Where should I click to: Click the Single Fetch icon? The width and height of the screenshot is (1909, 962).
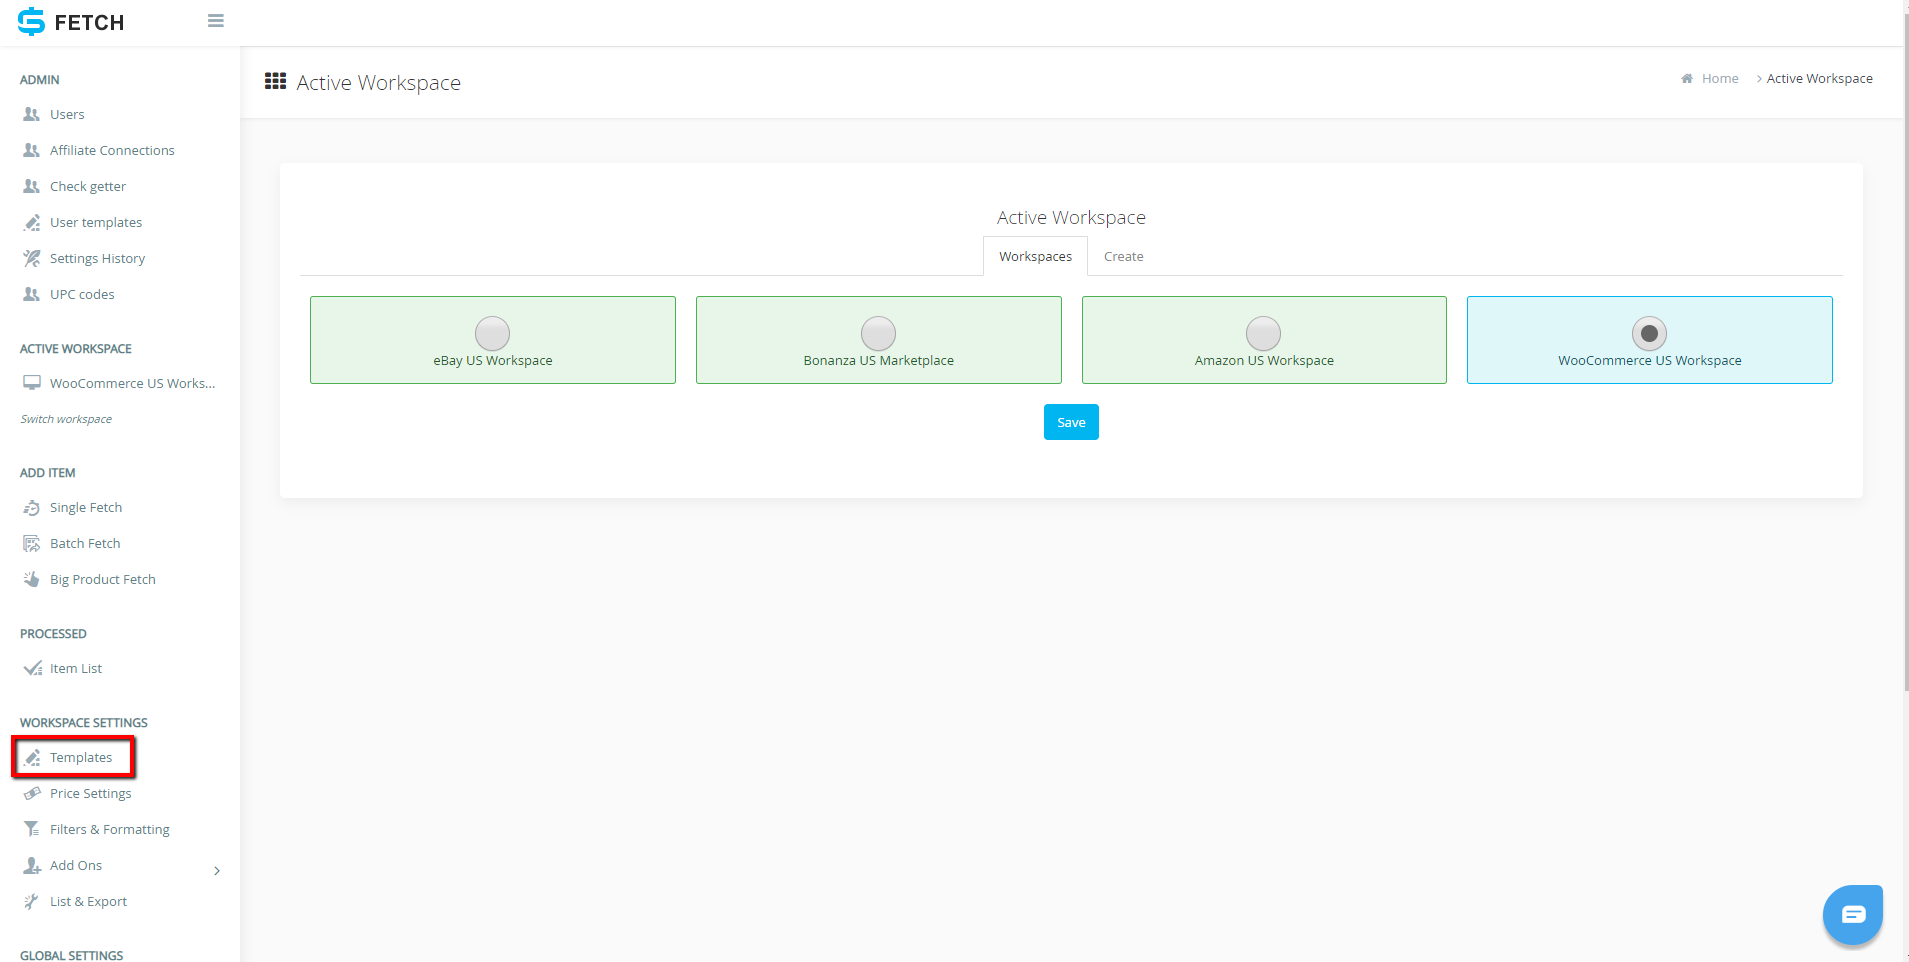pos(32,508)
